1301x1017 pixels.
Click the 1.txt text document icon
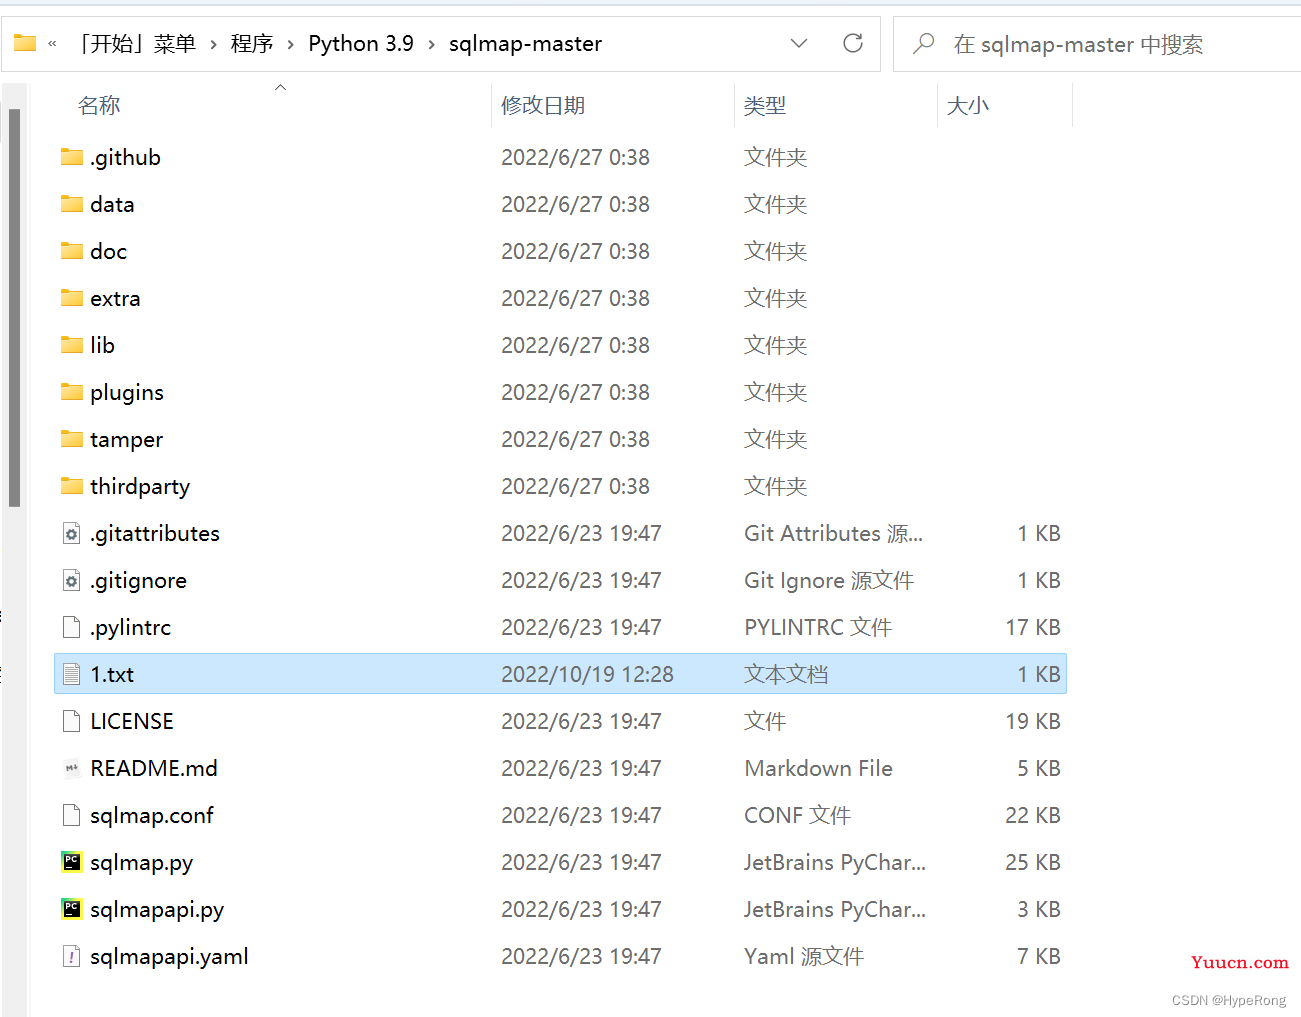72,674
